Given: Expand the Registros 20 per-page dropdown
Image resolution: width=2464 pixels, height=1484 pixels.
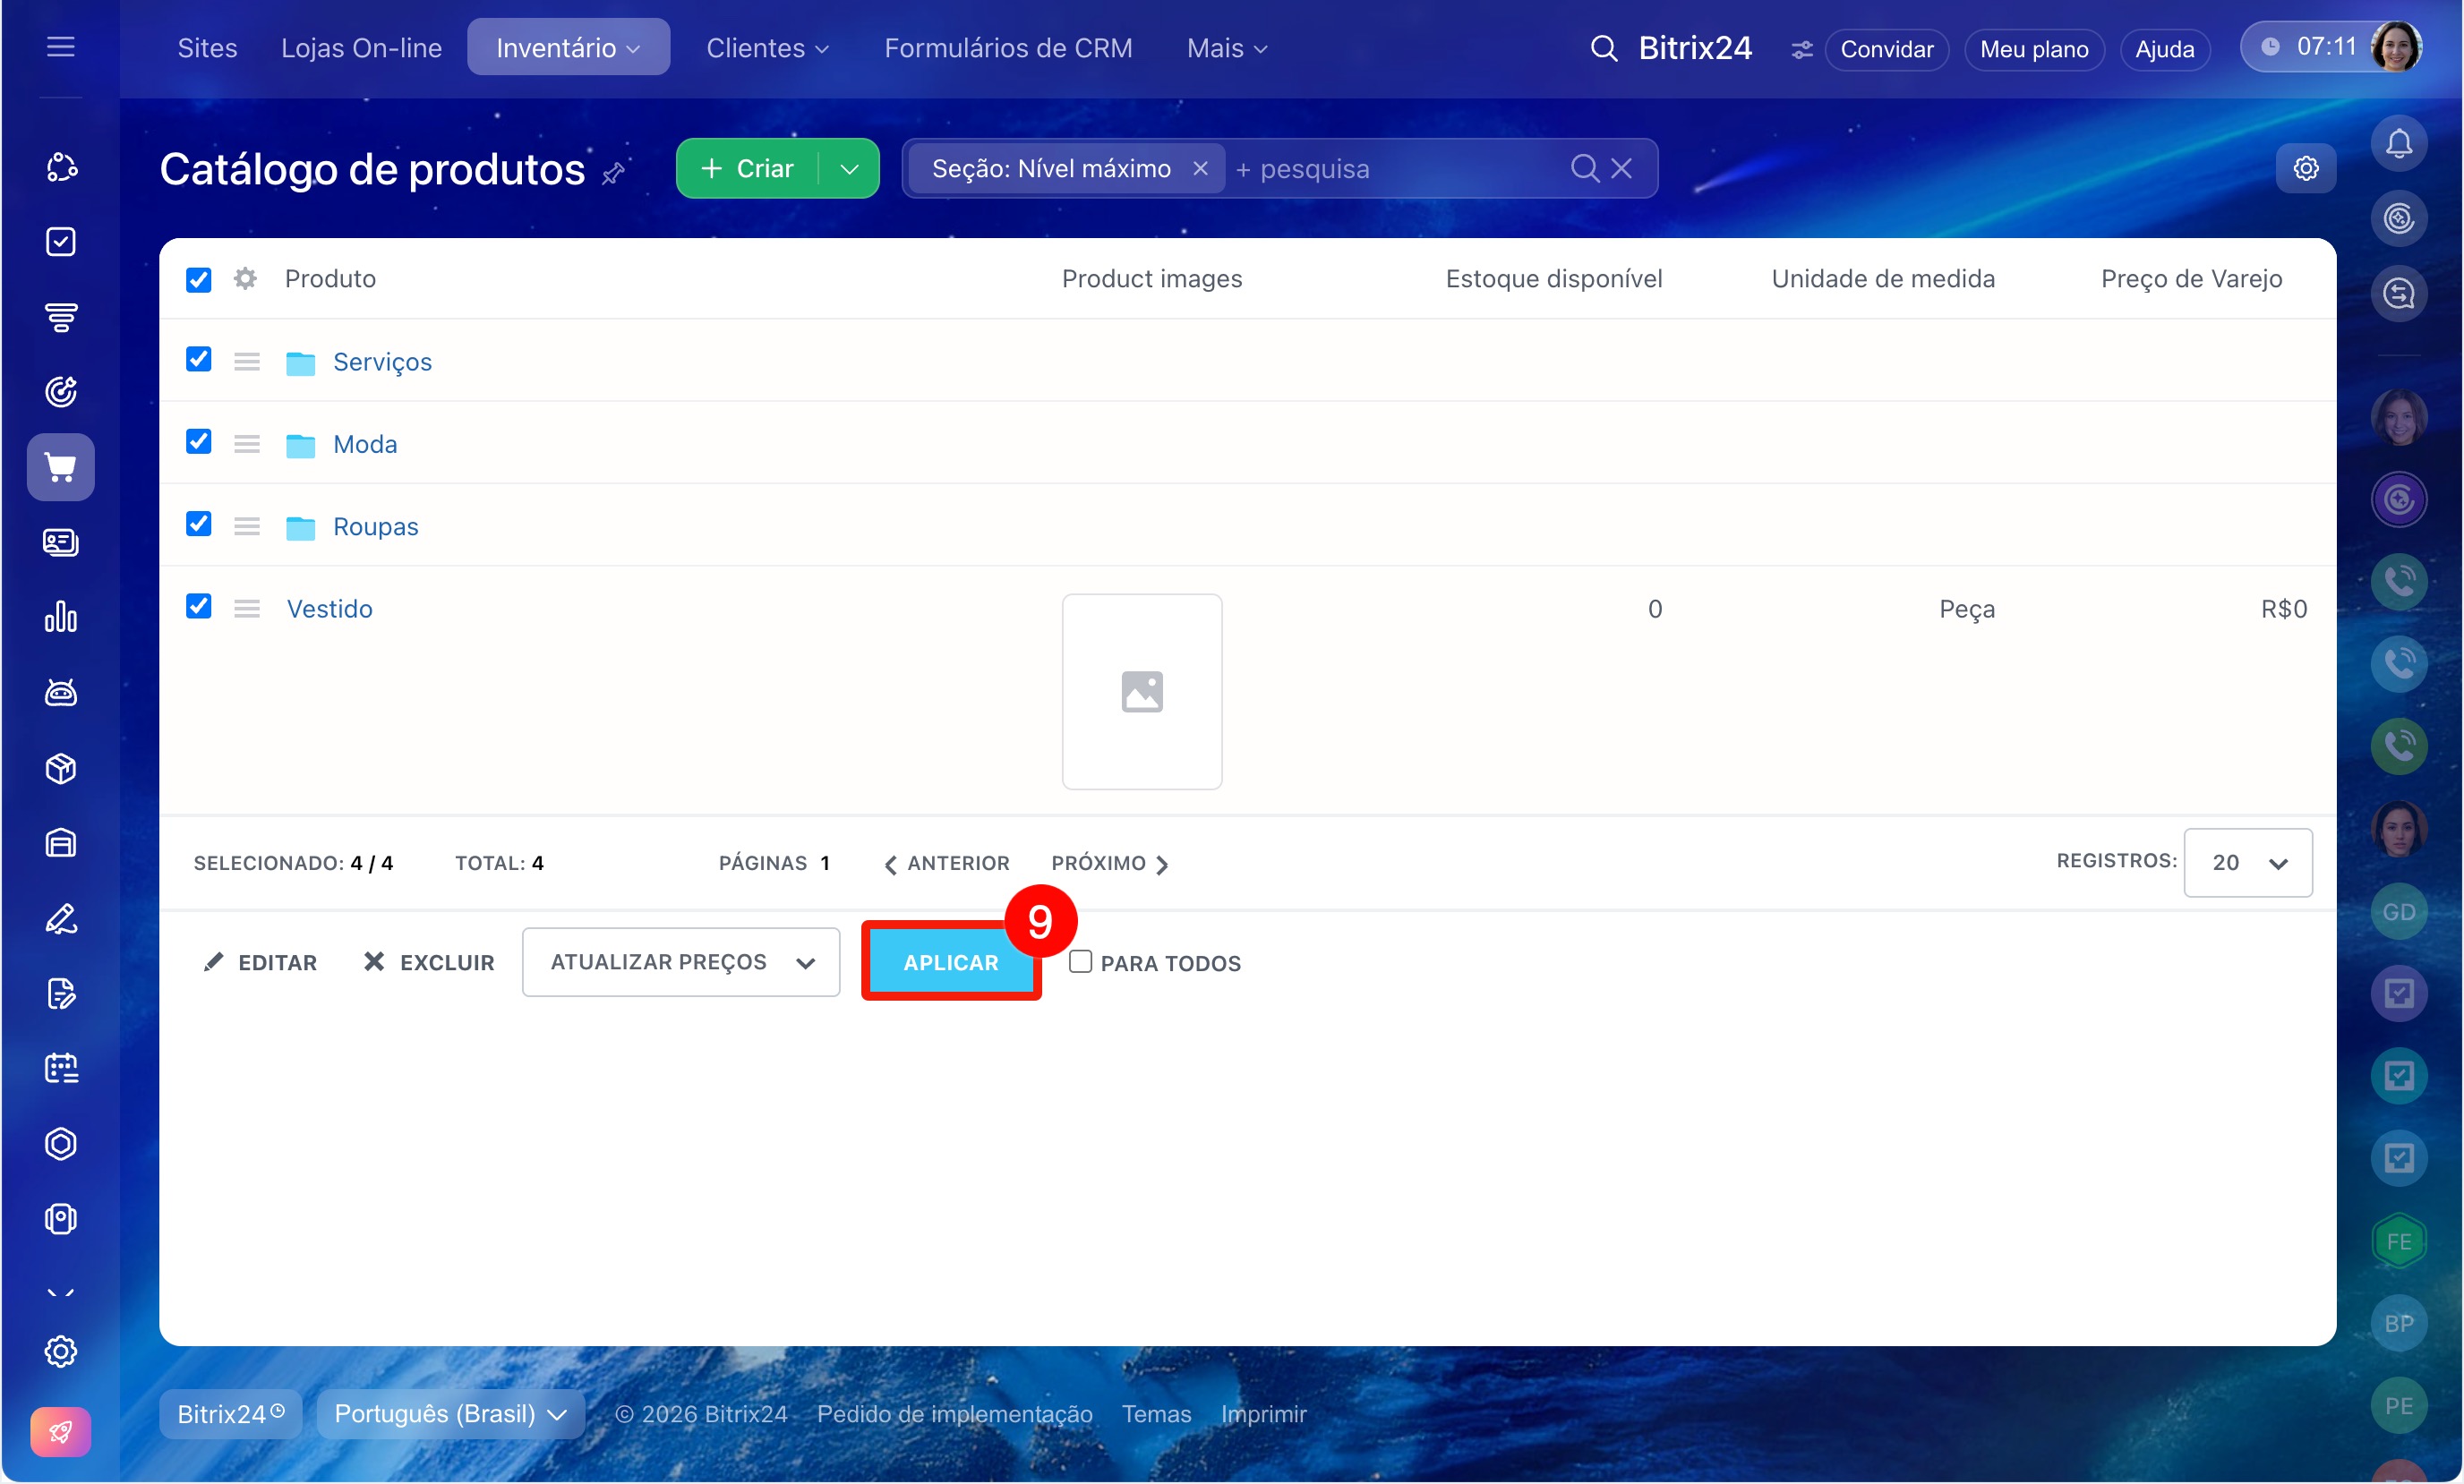Looking at the screenshot, I should click(x=2247, y=863).
